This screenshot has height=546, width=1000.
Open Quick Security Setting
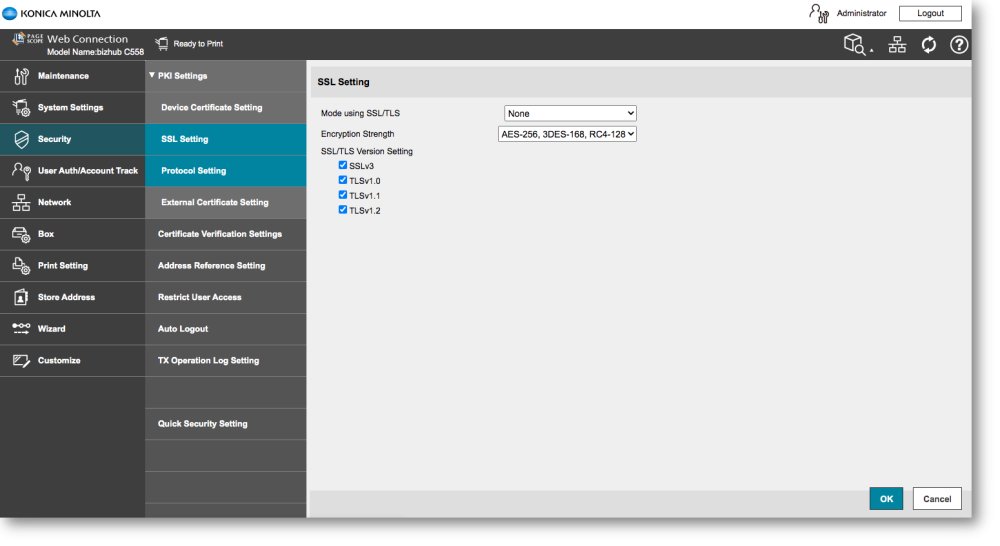[226, 424]
